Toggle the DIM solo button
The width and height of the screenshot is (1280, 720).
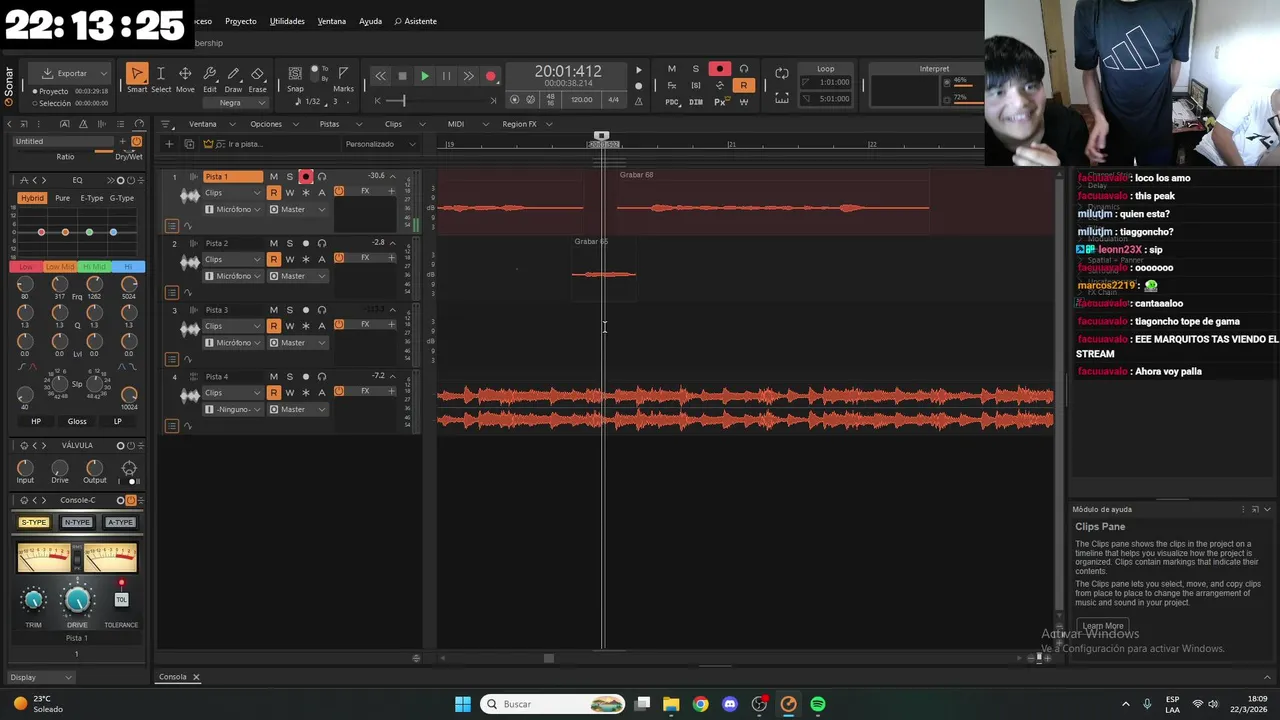pos(696,102)
